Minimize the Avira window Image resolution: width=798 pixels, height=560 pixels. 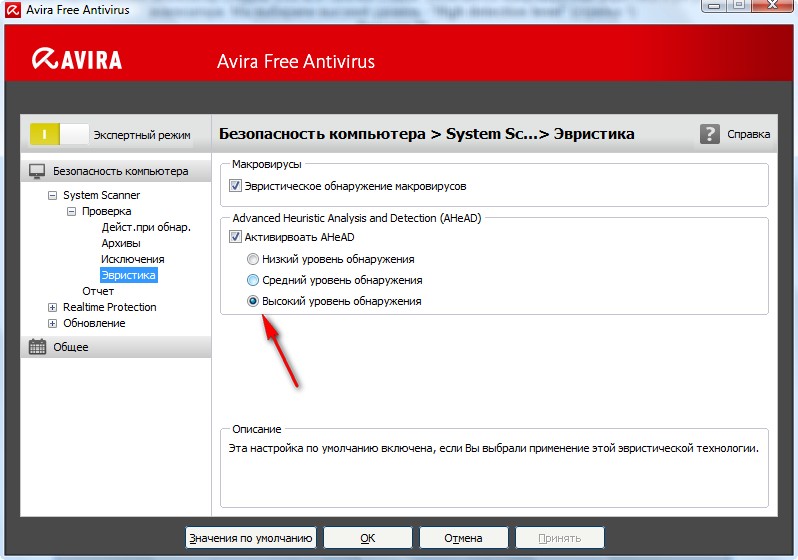(x=714, y=6)
